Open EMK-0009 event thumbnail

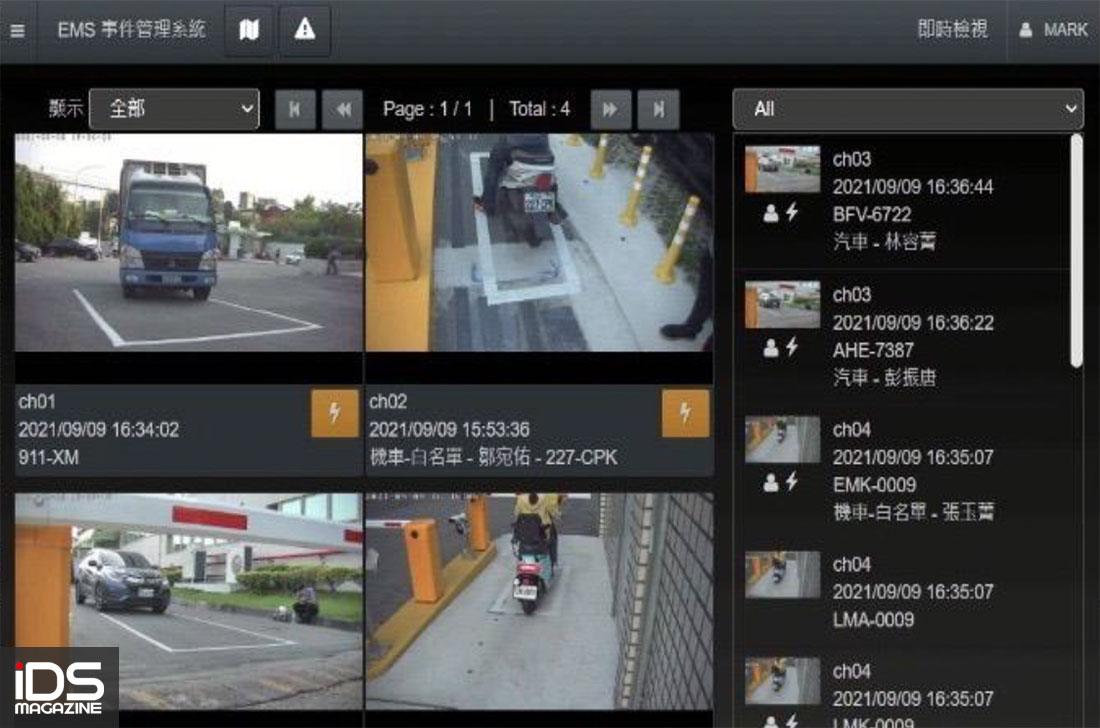pos(782,440)
